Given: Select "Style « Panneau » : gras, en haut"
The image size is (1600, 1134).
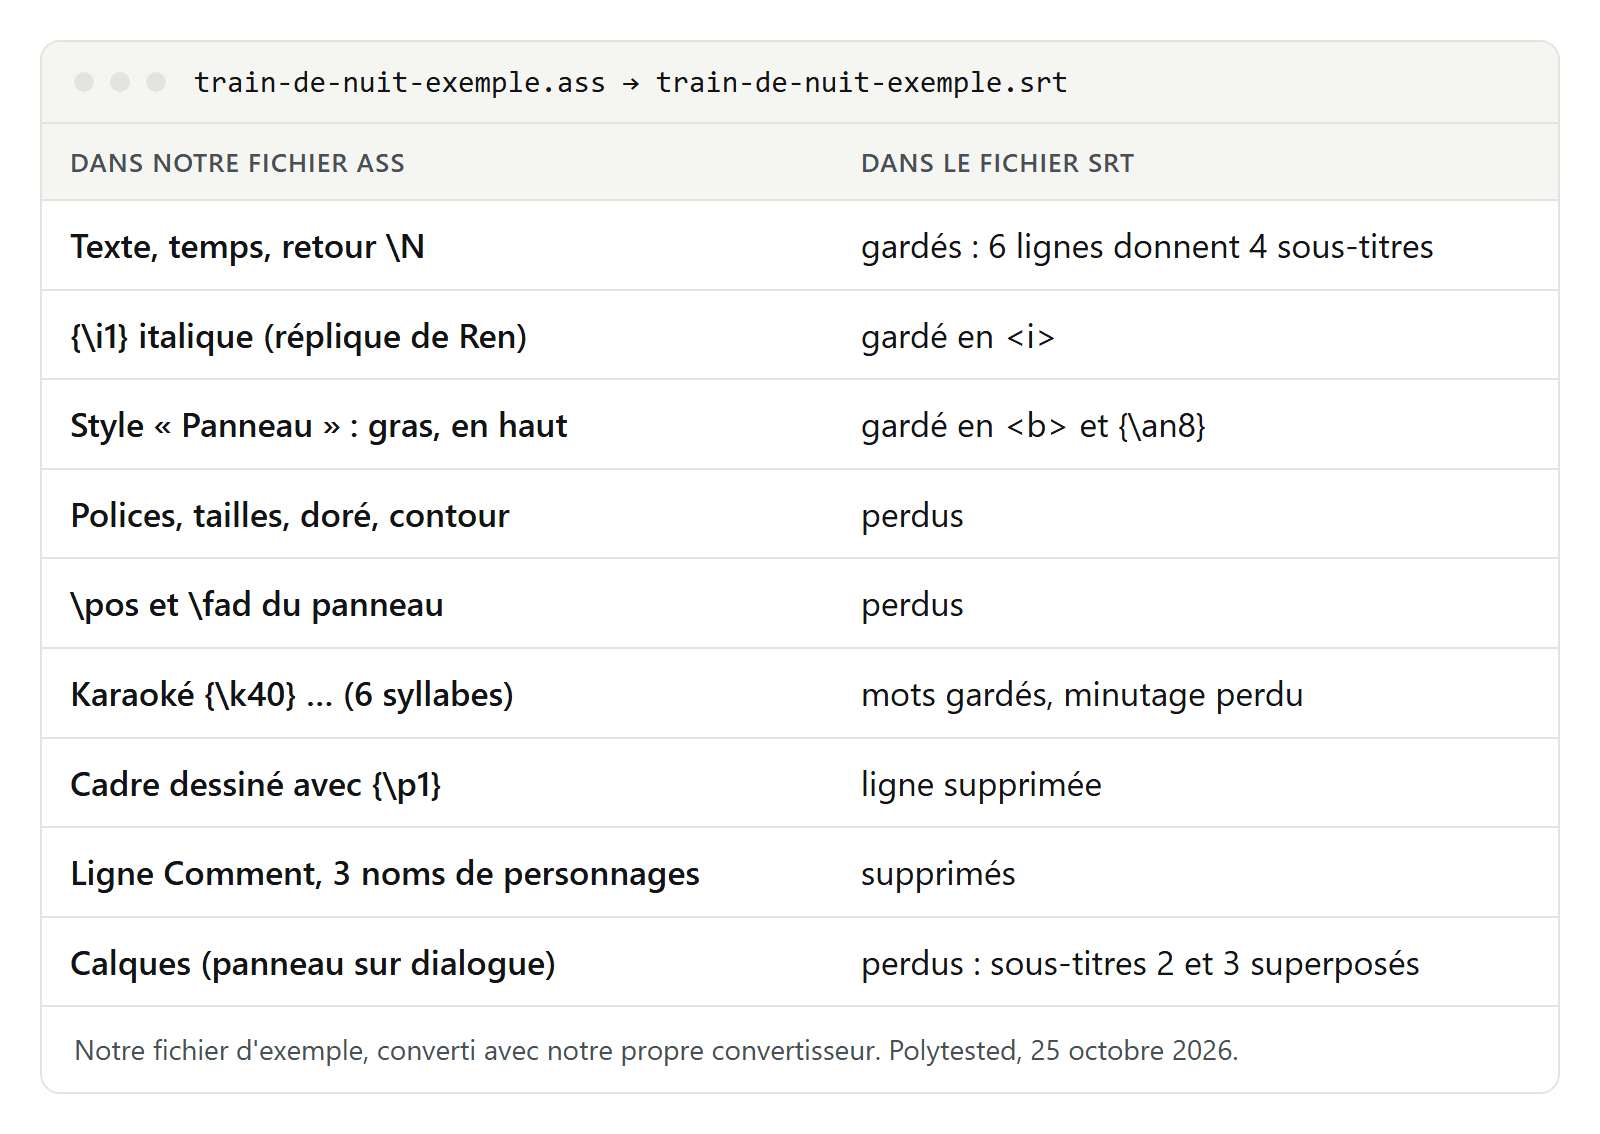Looking at the screenshot, I should click(x=319, y=425).
